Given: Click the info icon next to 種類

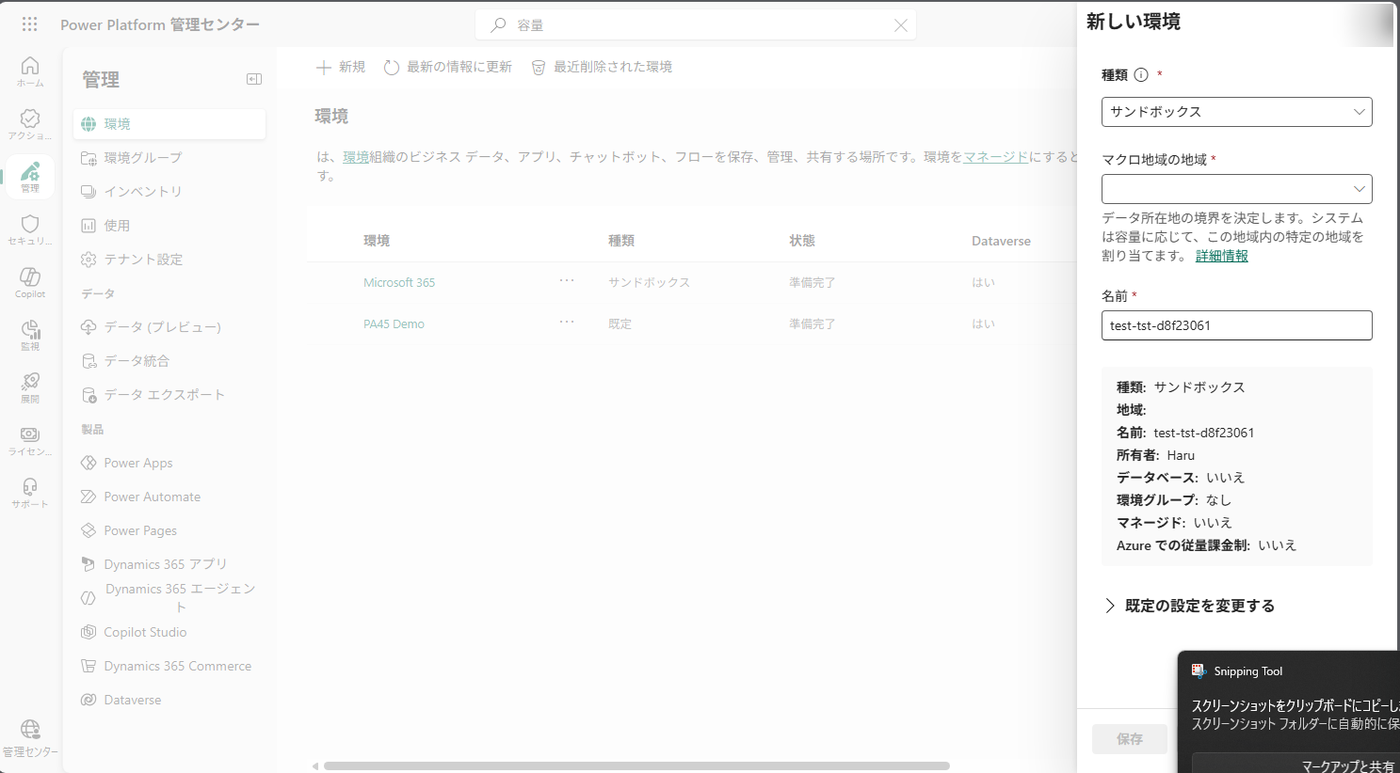Looking at the screenshot, I should tap(1141, 75).
